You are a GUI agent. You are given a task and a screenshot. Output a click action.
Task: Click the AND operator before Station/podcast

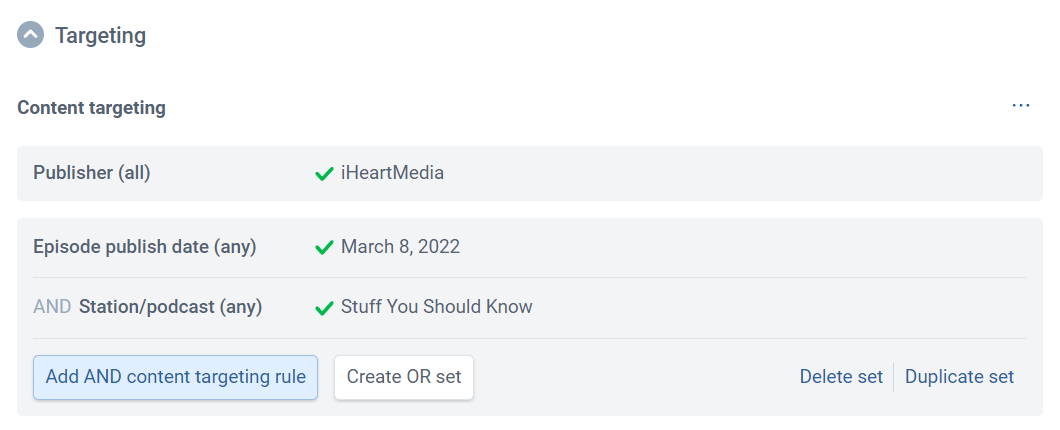click(x=52, y=307)
